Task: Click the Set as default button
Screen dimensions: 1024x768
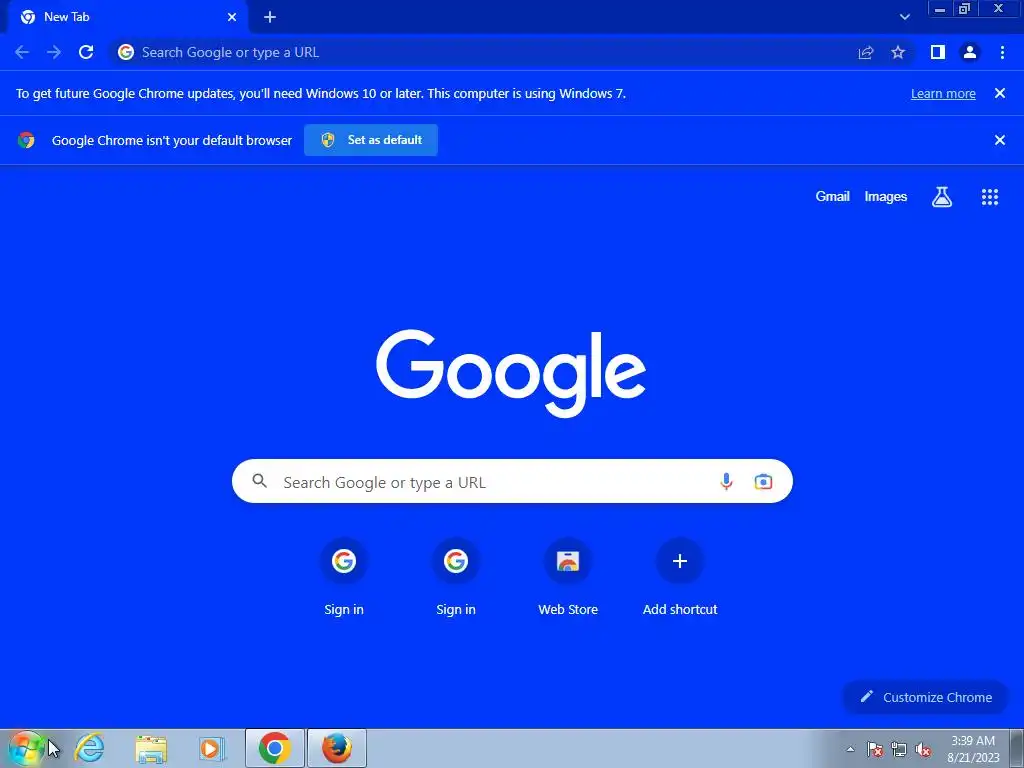Action: pos(371,140)
